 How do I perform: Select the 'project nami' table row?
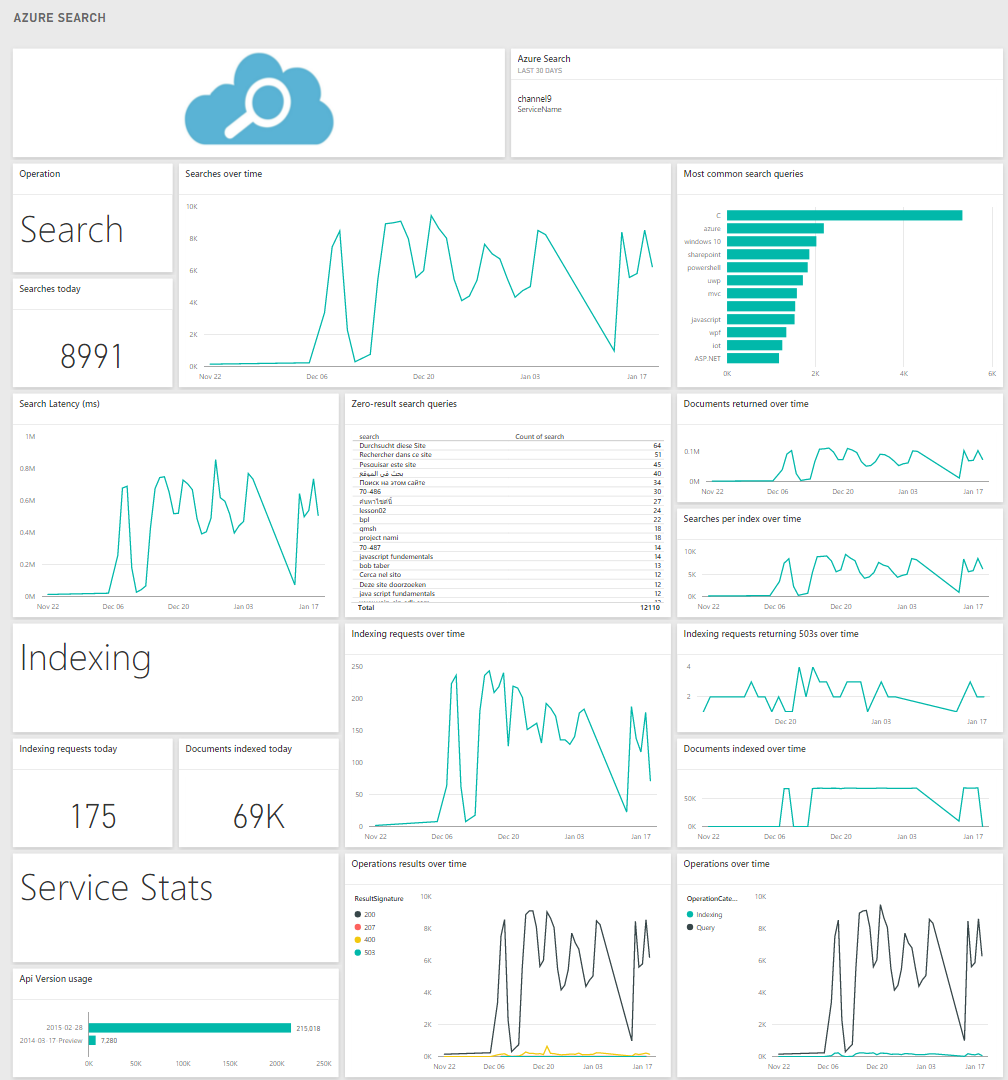click(510, 538)
